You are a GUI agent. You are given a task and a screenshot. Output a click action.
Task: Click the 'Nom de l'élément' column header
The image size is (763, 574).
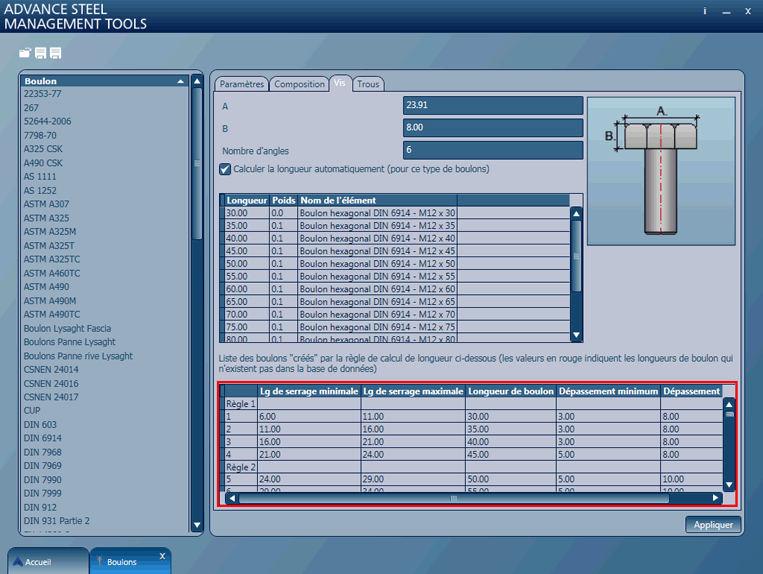(377, 200)
